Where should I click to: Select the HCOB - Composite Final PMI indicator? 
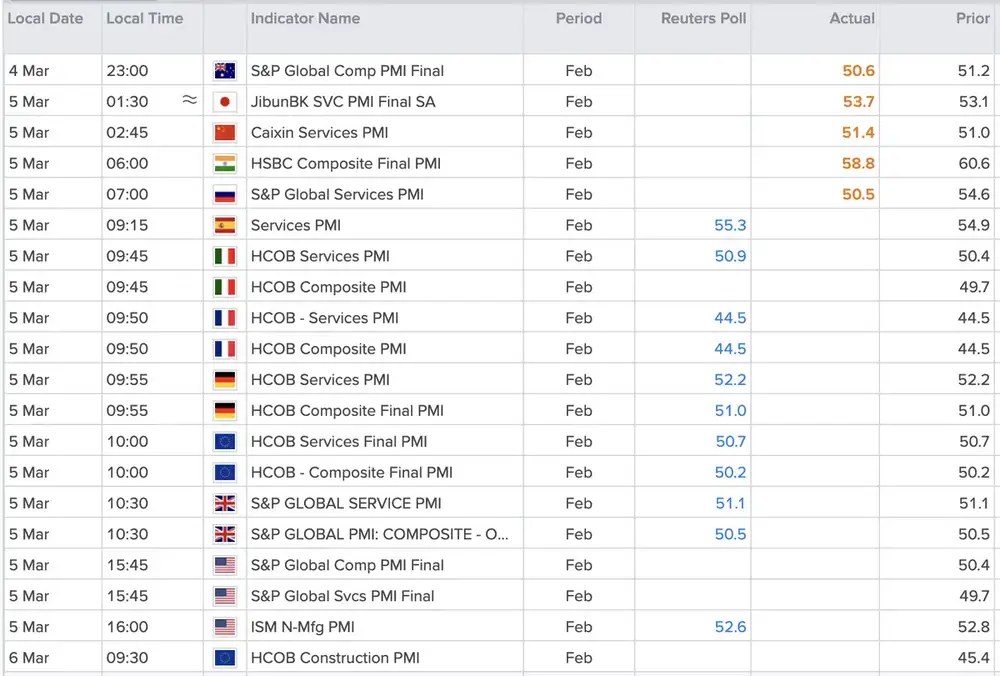click(351, 473)
